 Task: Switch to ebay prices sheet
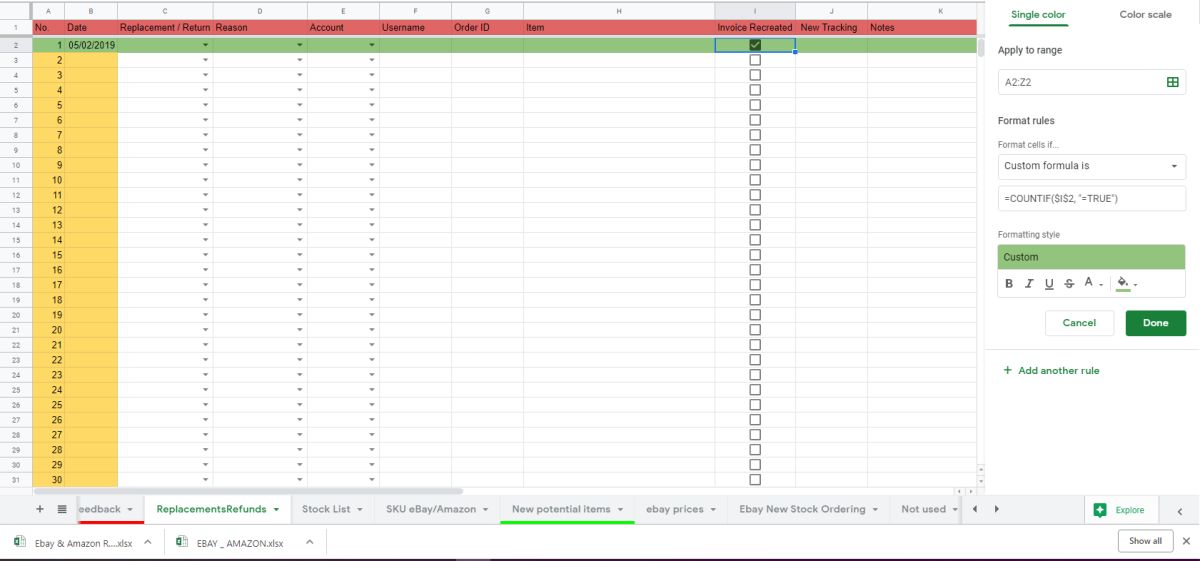pos(675,509)
